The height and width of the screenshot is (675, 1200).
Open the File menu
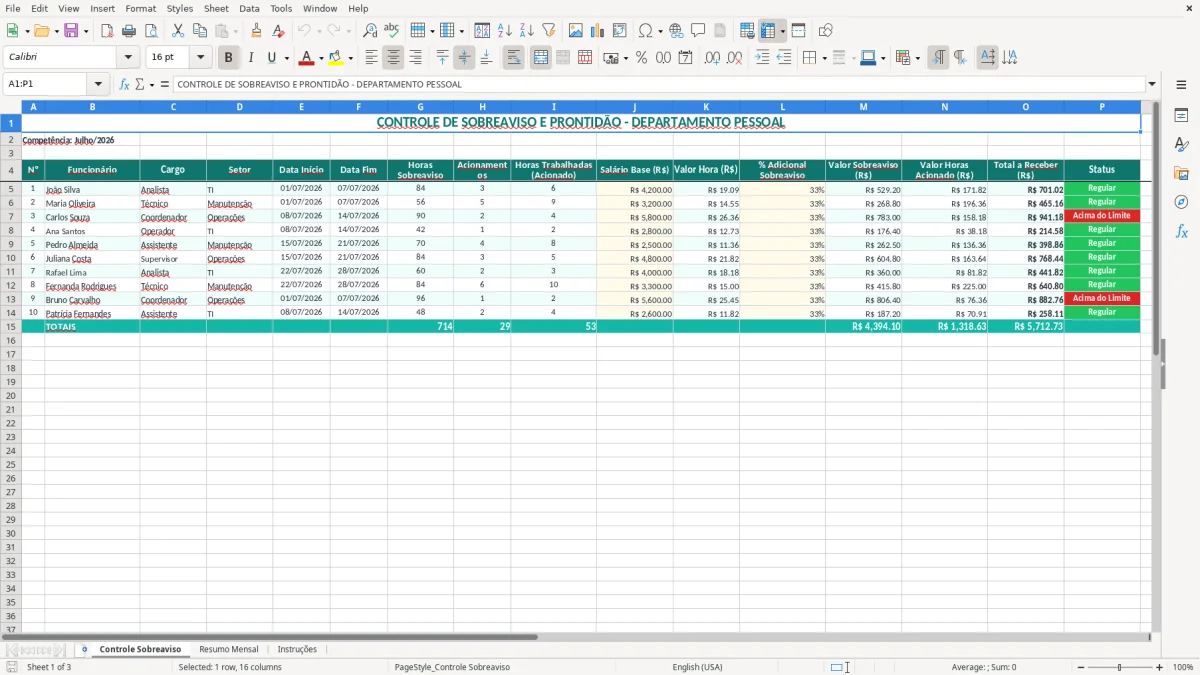(13, 8)
